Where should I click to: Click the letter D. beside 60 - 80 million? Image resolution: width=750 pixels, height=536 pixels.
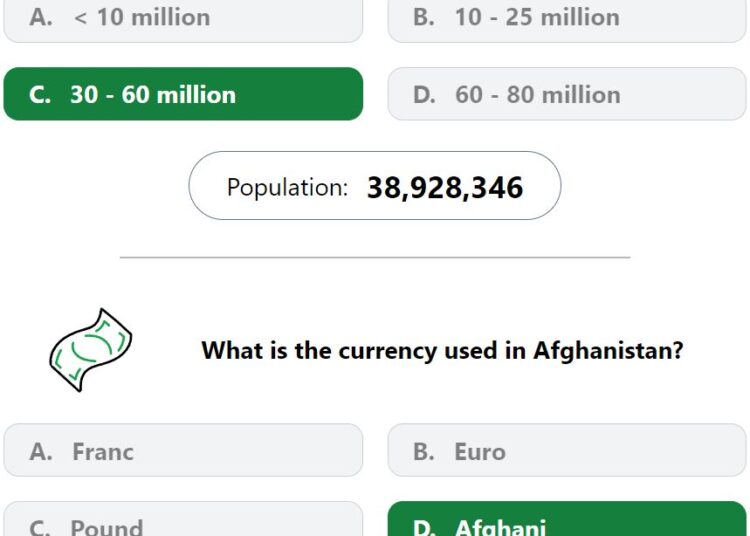coord(424,95)
